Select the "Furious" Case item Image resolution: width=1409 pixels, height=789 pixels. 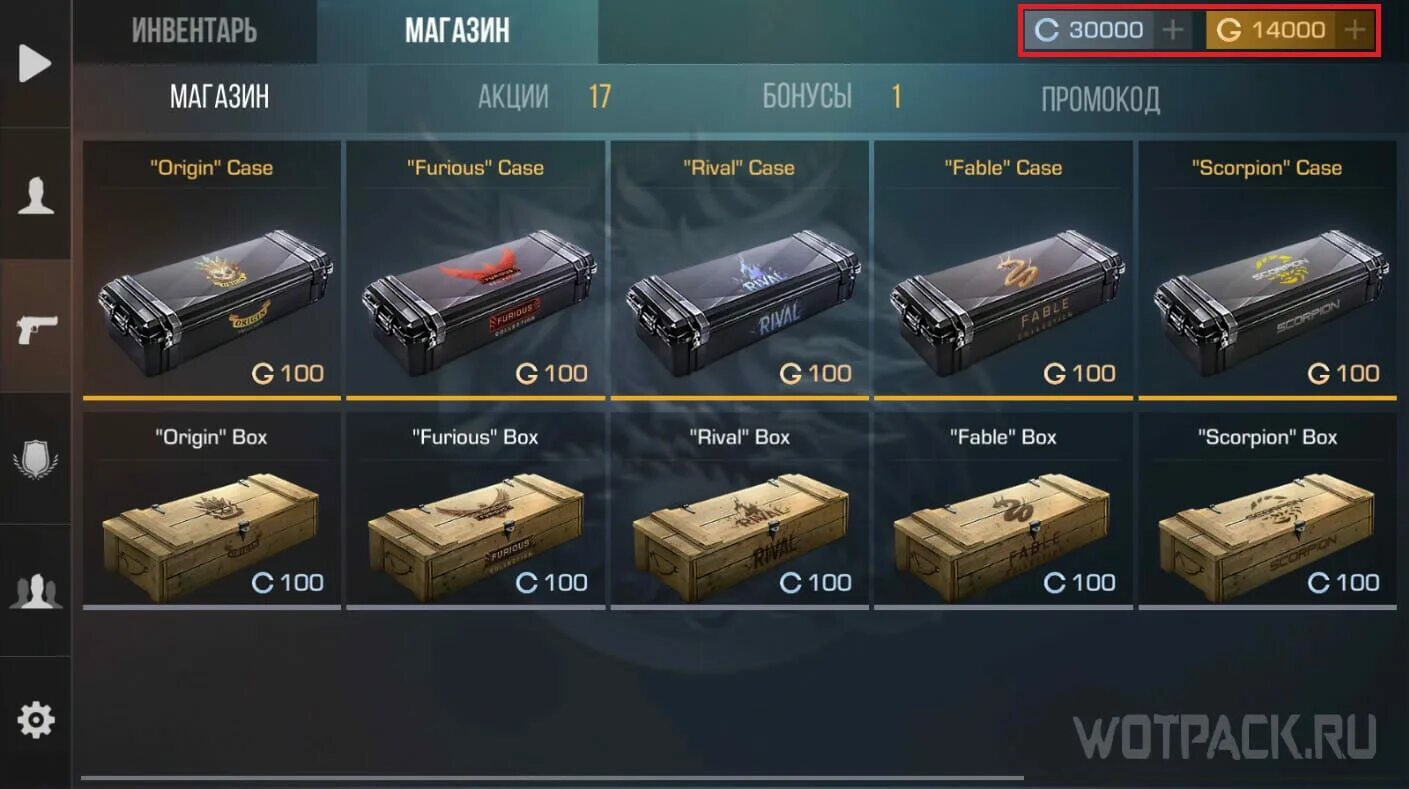(476, 271)
